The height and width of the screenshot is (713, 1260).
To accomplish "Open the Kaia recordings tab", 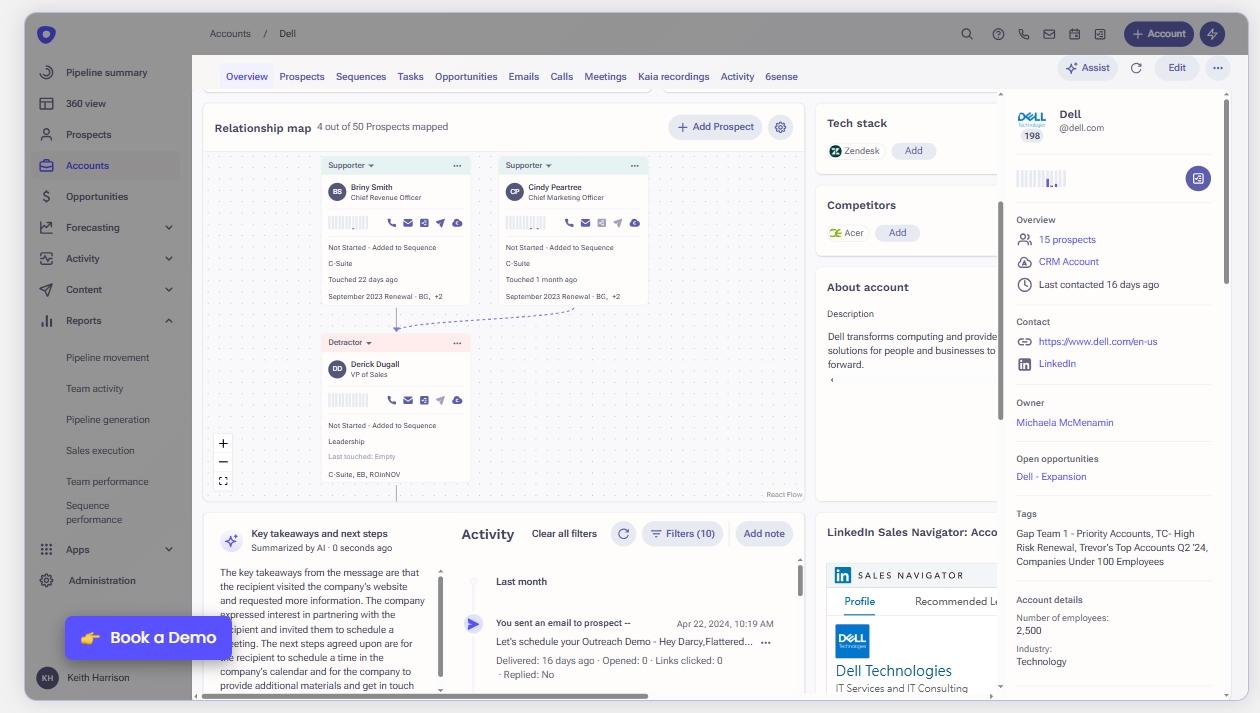I will (x=674, y=77).
